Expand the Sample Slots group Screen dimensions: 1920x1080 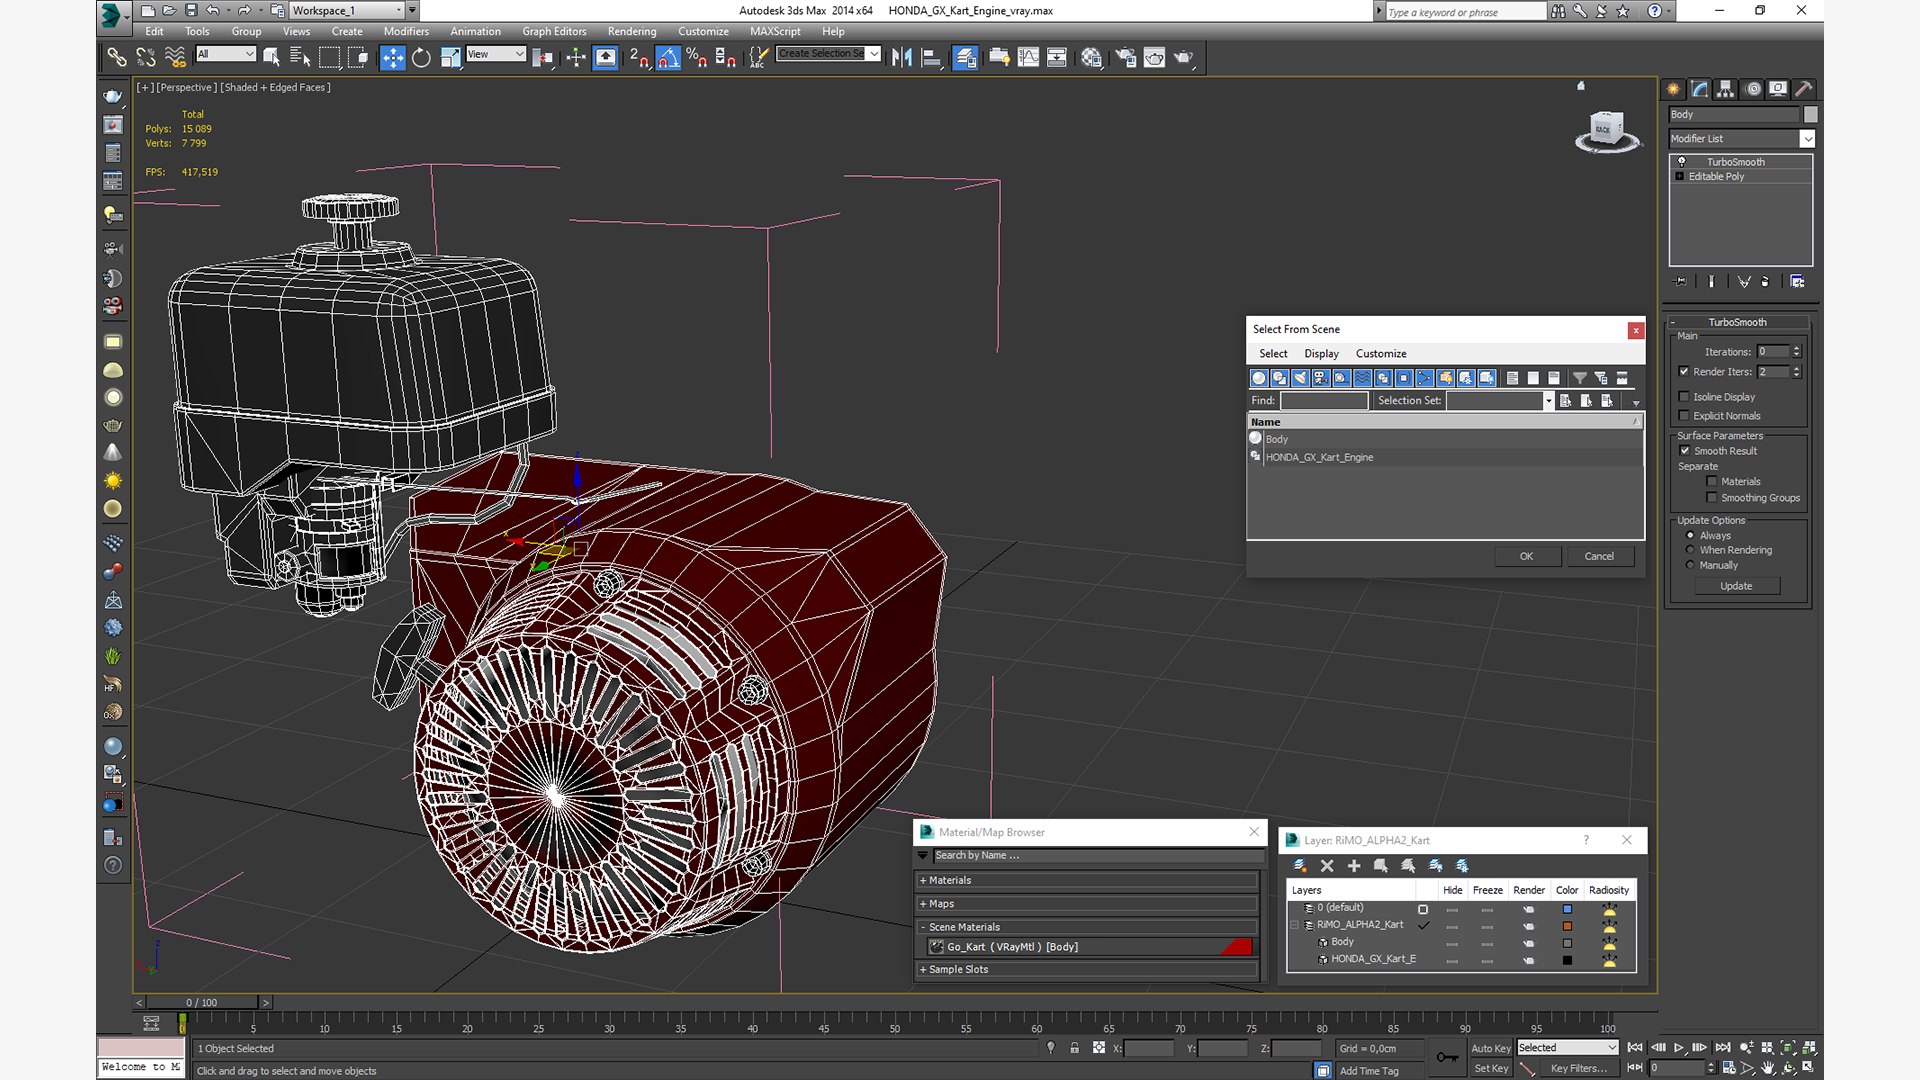[x=1087, y=970]
